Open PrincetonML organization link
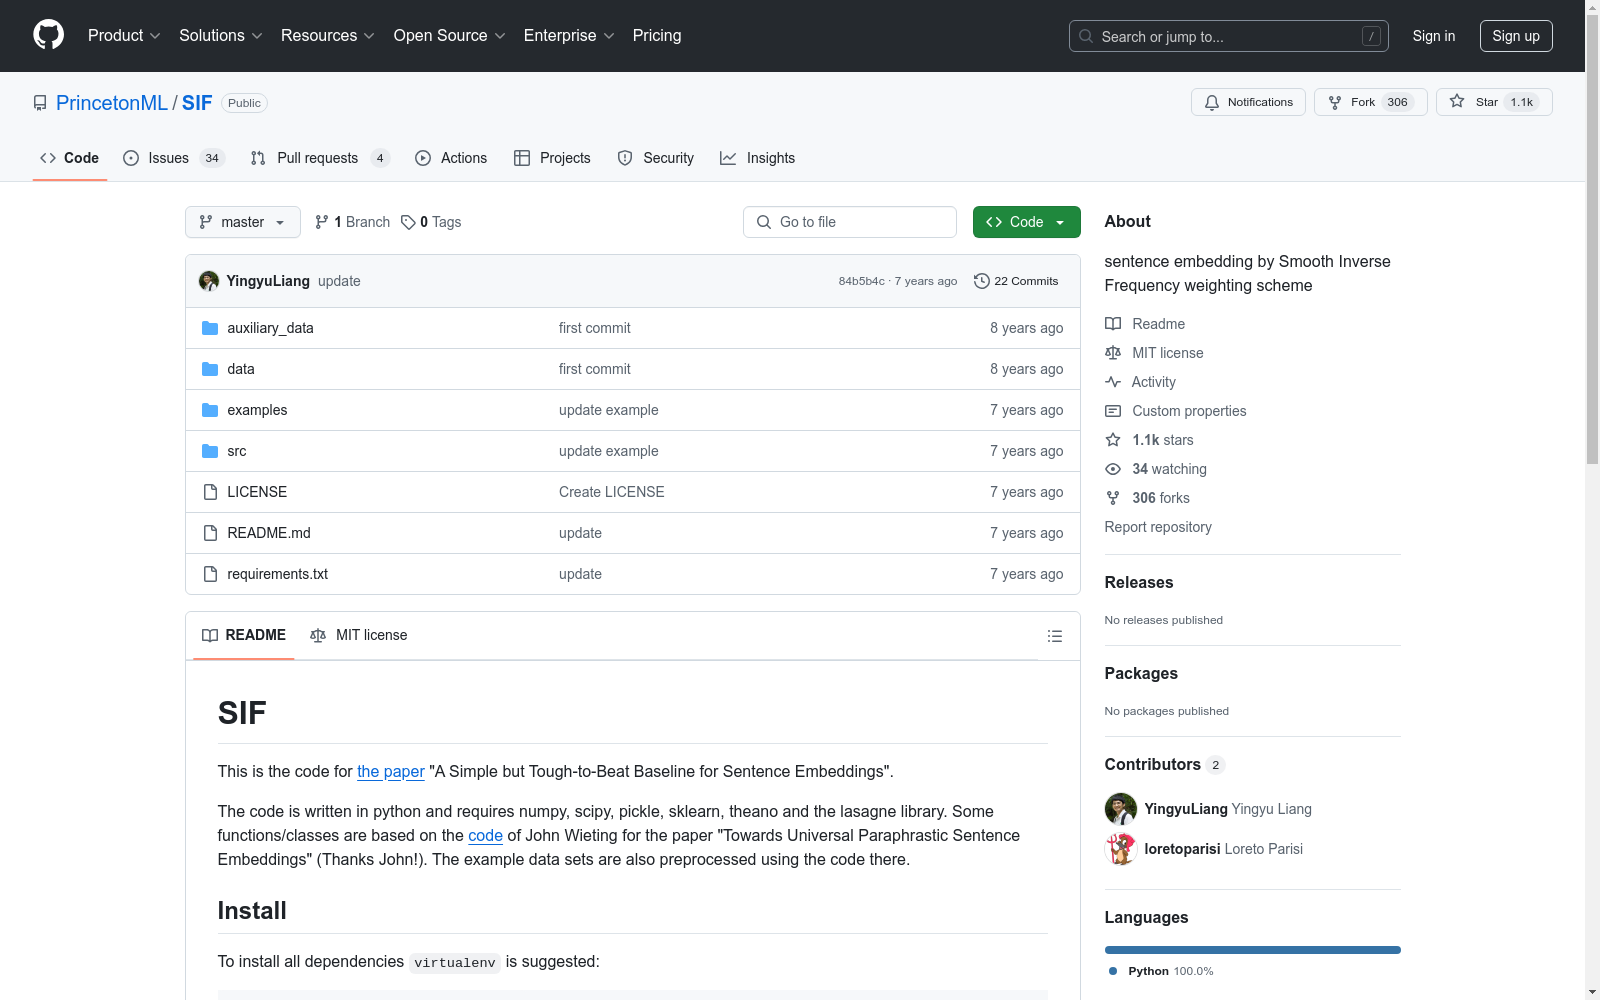The width and height of the screenshot is (1600, 1000). (112, 103)
